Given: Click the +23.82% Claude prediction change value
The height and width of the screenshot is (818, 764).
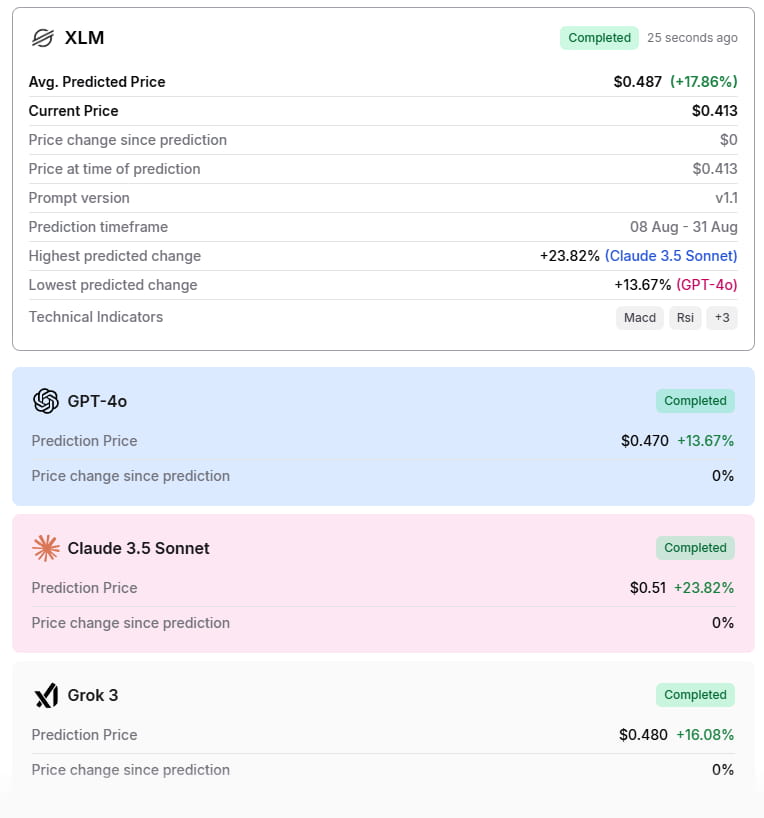Looking at the screenshot, I should coord(704,588).
